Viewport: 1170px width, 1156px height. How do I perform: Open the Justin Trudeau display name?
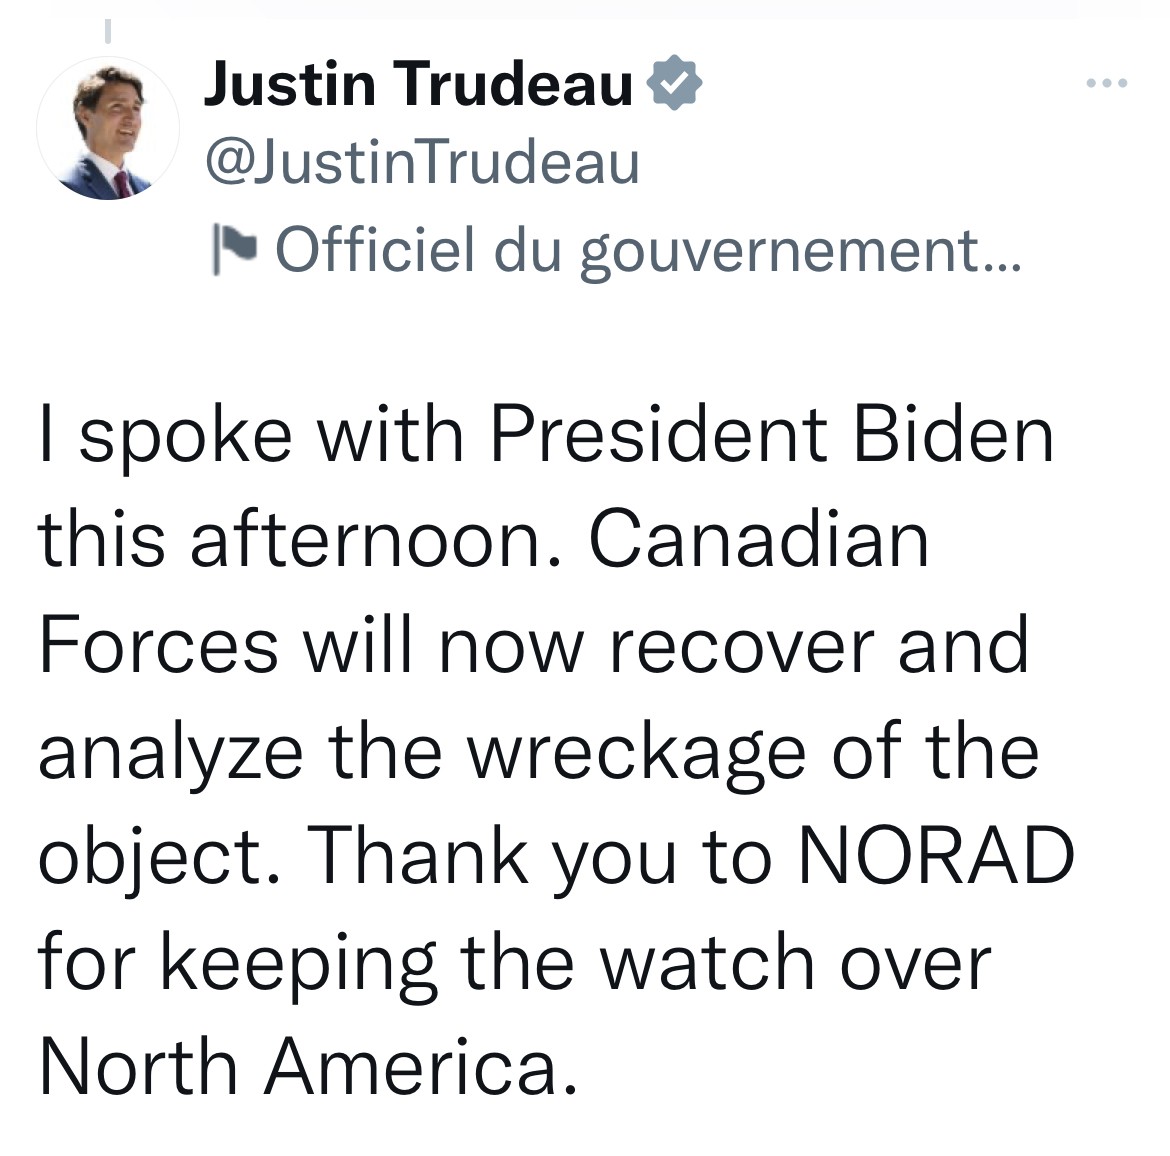tap(419, 84)
